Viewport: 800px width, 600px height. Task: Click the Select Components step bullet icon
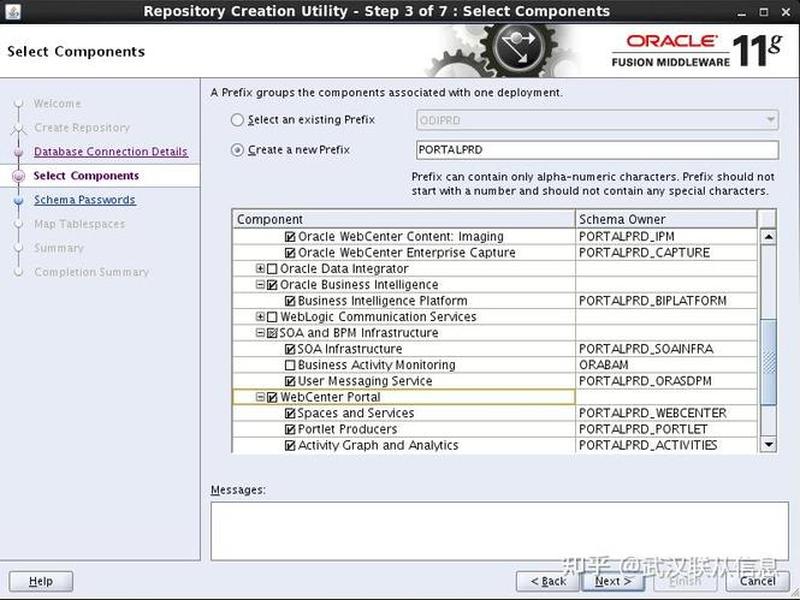tap(19, 177)
